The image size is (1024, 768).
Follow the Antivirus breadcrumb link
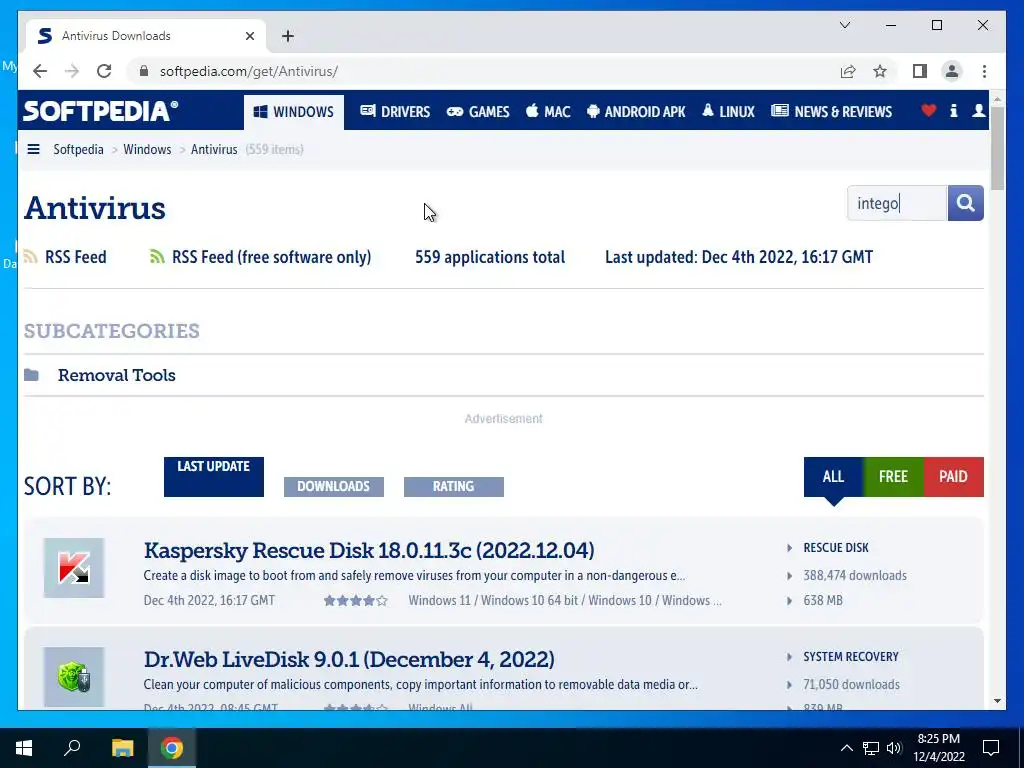point(214,150)
